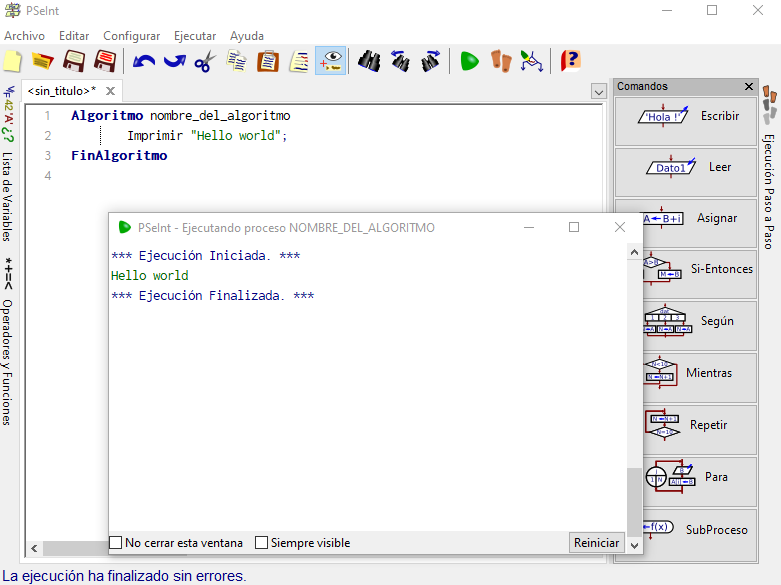Run the algorithm with the green play button
Screen dimensions: 781x585
469,61
